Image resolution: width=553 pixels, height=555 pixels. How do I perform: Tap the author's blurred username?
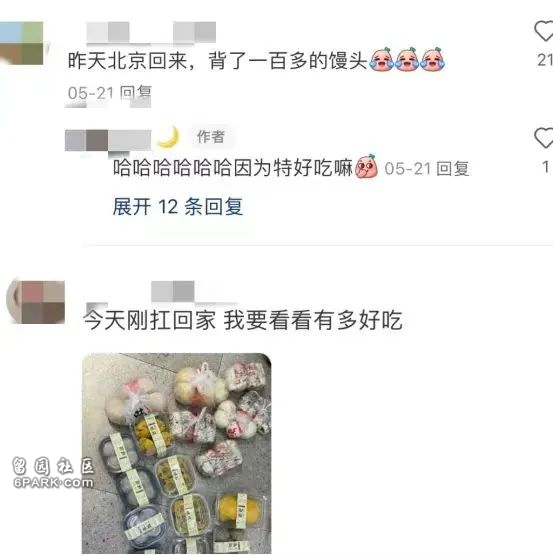click(108, 140)
